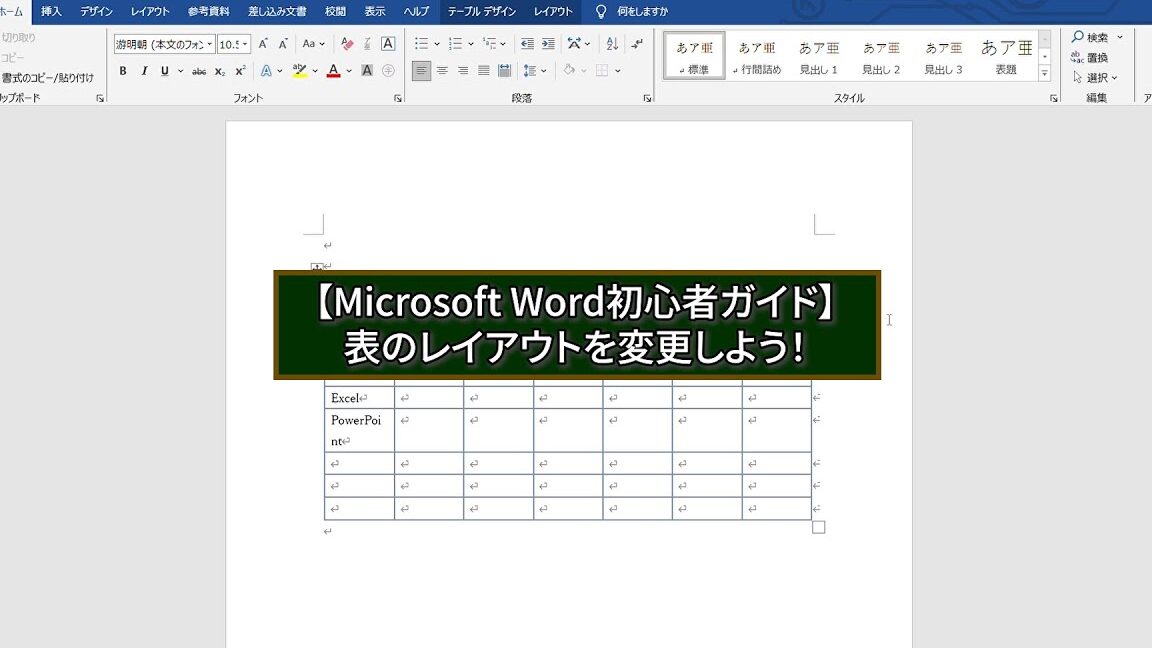Viewport: 1152px width, 648px height.
Task: Decrease paragraph indent
Action: (x=527, y=44)
